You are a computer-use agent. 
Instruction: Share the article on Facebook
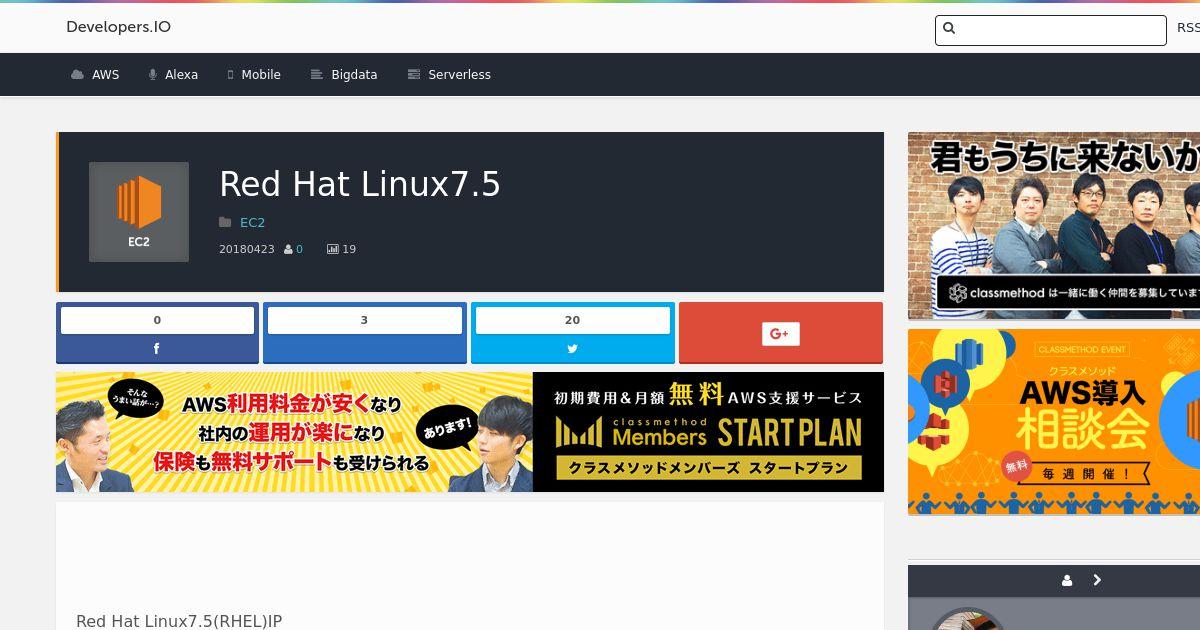(157, 333)
